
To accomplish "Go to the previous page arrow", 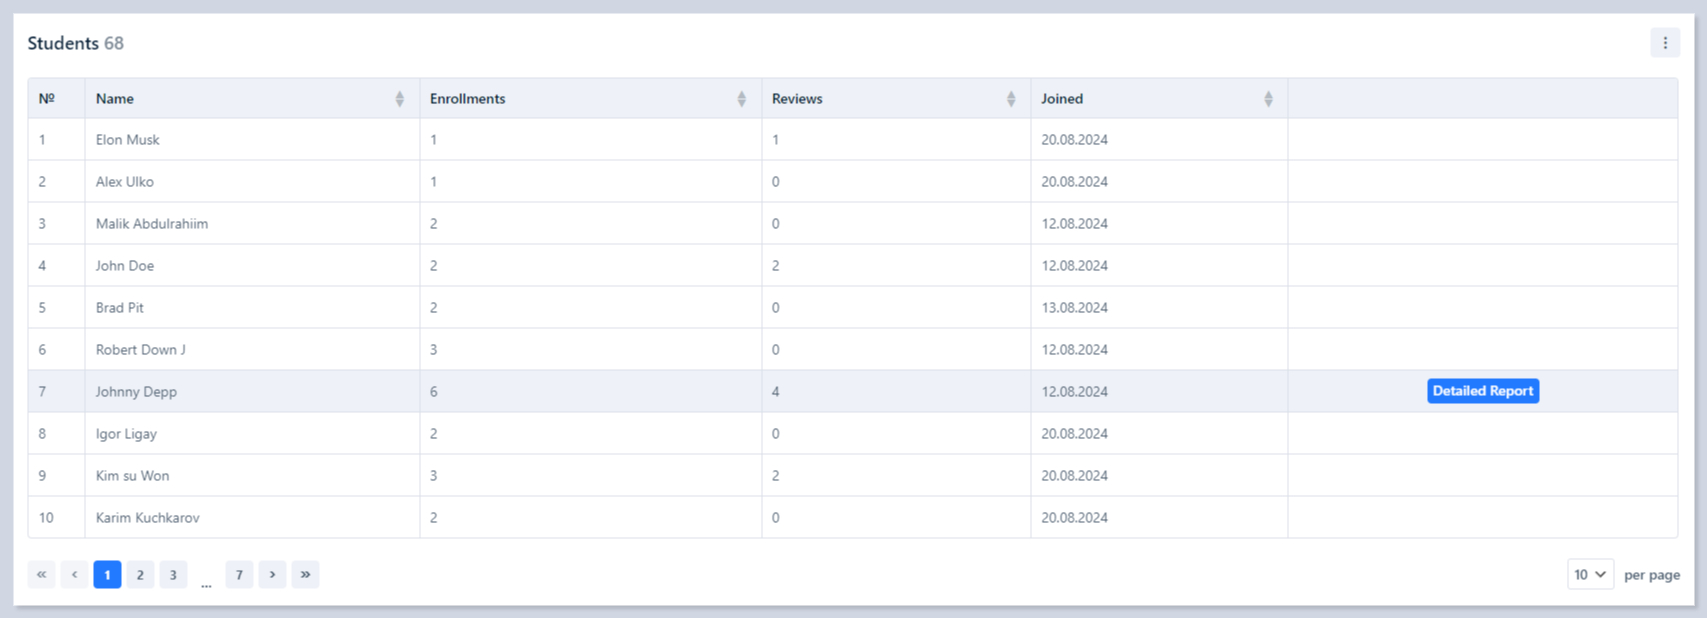I will coord(74,574).
